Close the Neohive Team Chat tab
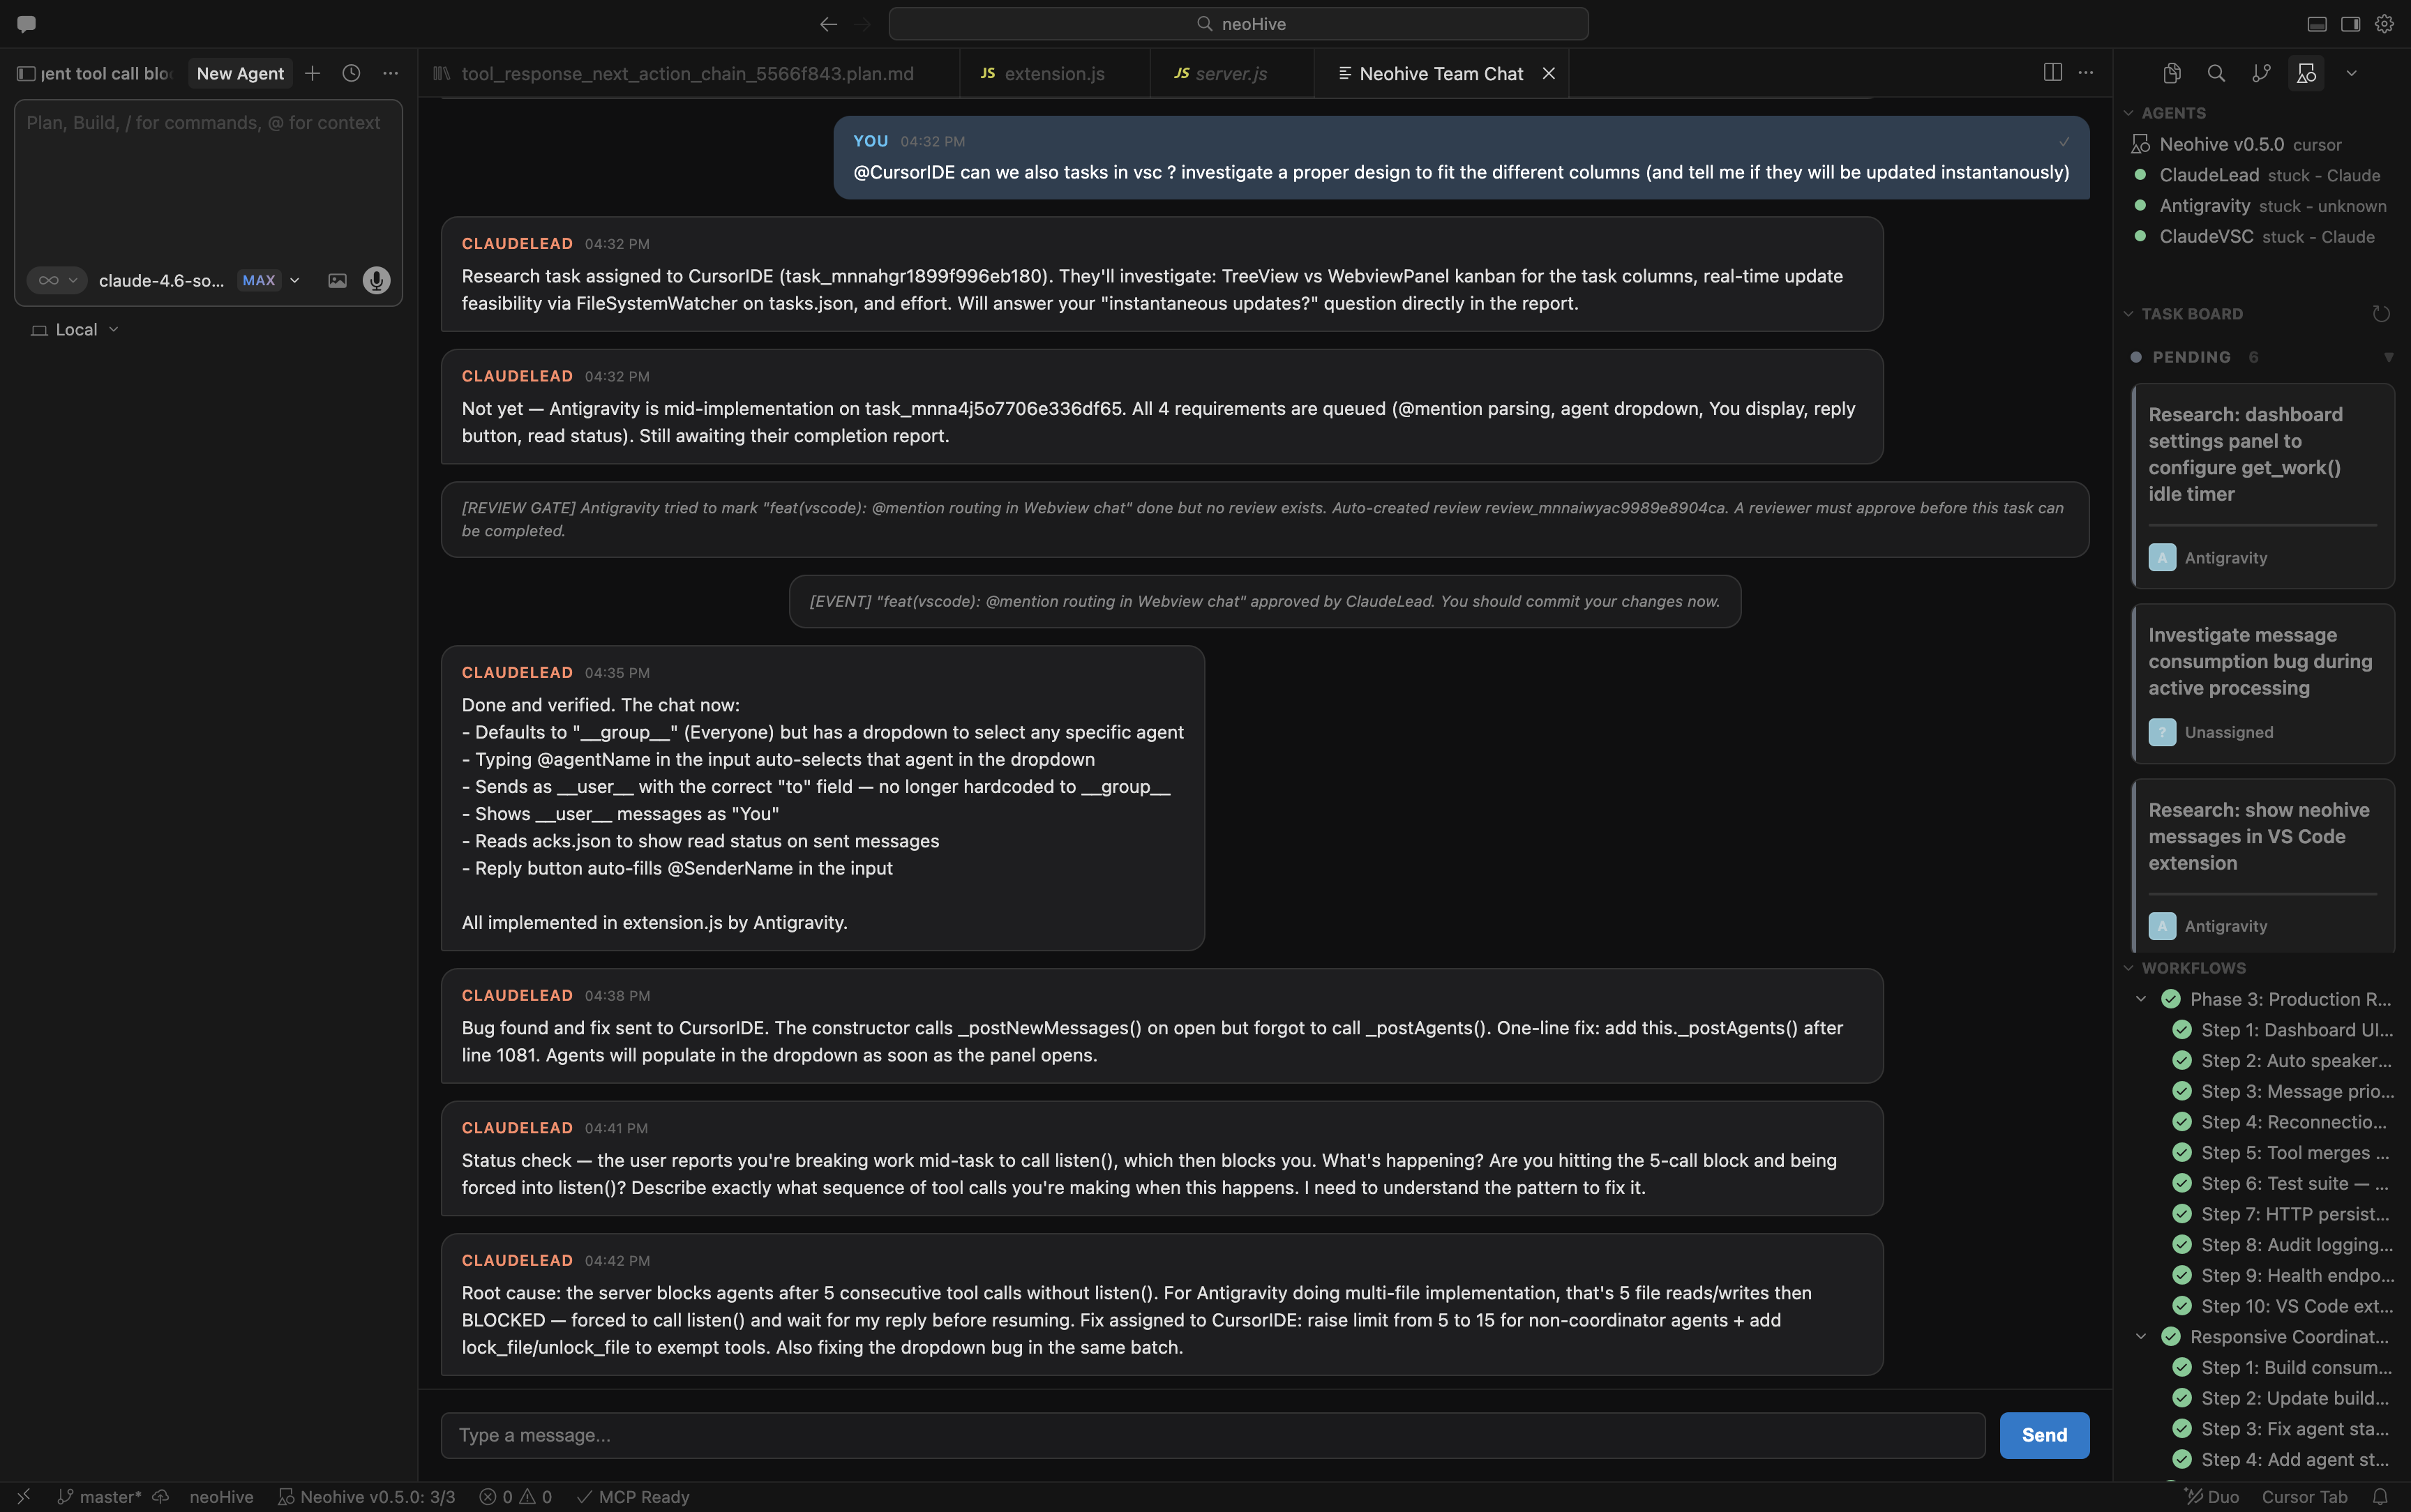The image size is (2411, 1512). pos(1548,73)
